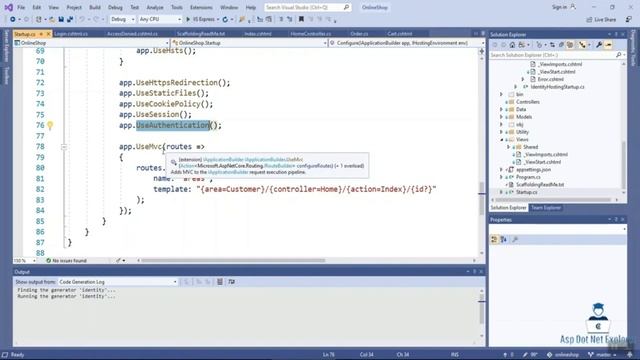Click the Clear All icon in Output panel
This screenshot has width=640, height=360.
[220, 282]
